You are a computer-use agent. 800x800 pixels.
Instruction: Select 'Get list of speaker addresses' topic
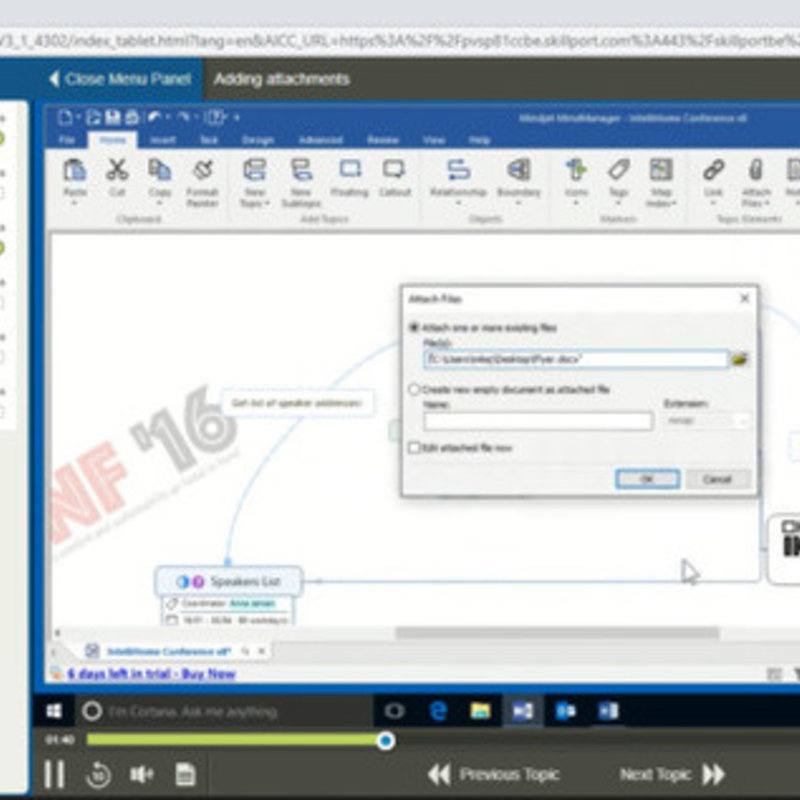[x=297, y=403]
